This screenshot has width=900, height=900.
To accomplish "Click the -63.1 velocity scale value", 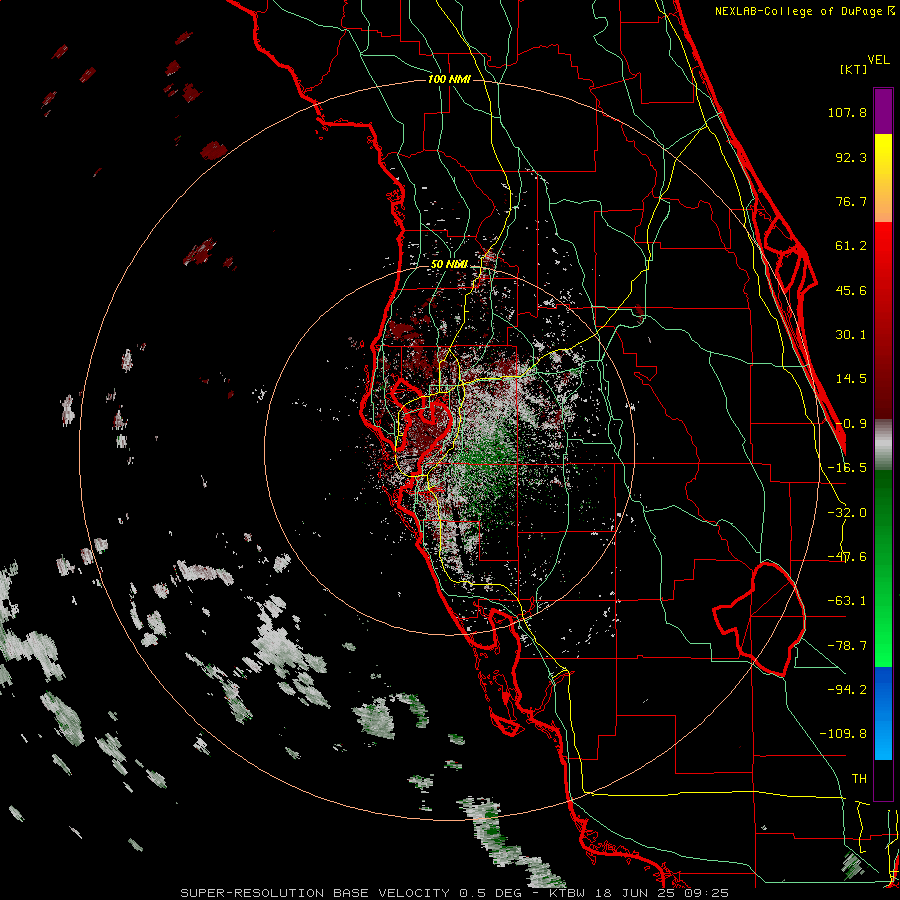I will click(x=847, y=601).
